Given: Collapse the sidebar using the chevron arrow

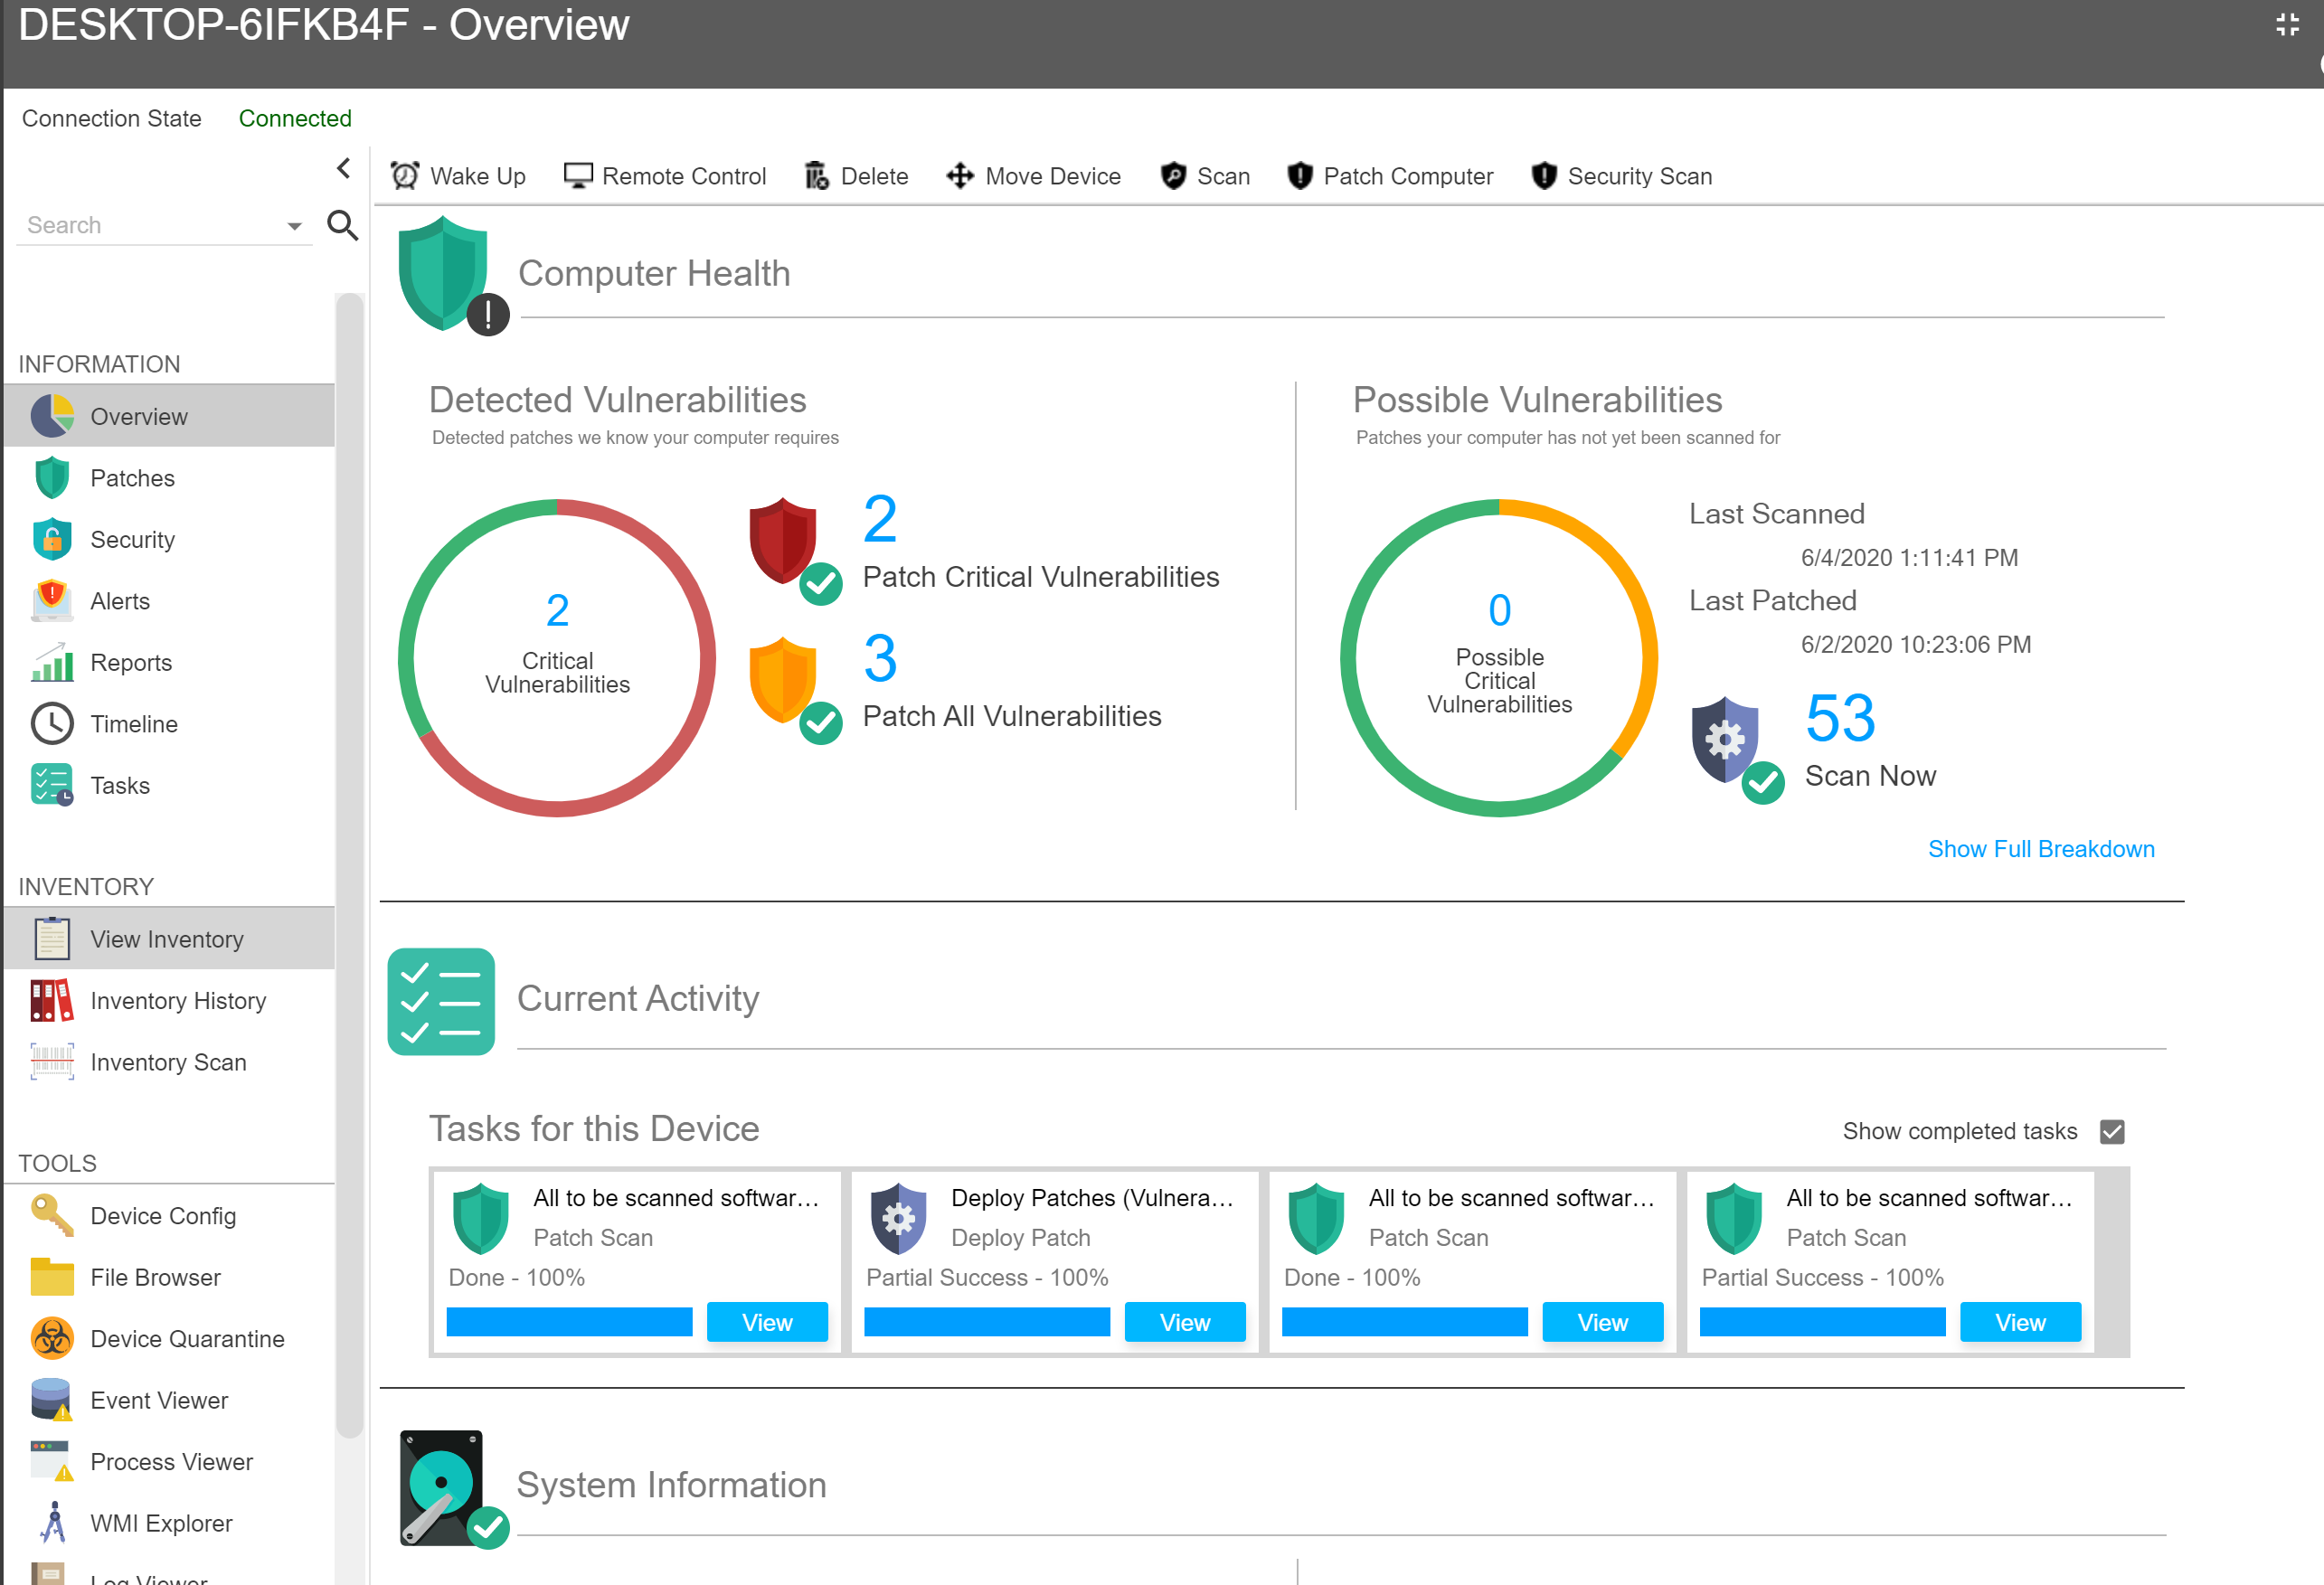Looking at the screenshot, I should [x=344, y=168].
